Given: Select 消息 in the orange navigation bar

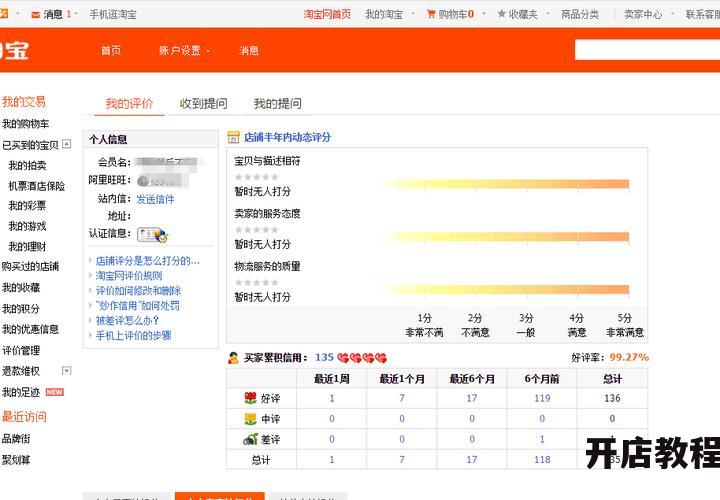Looking at the screenshot, I should (x=249, y=51).
